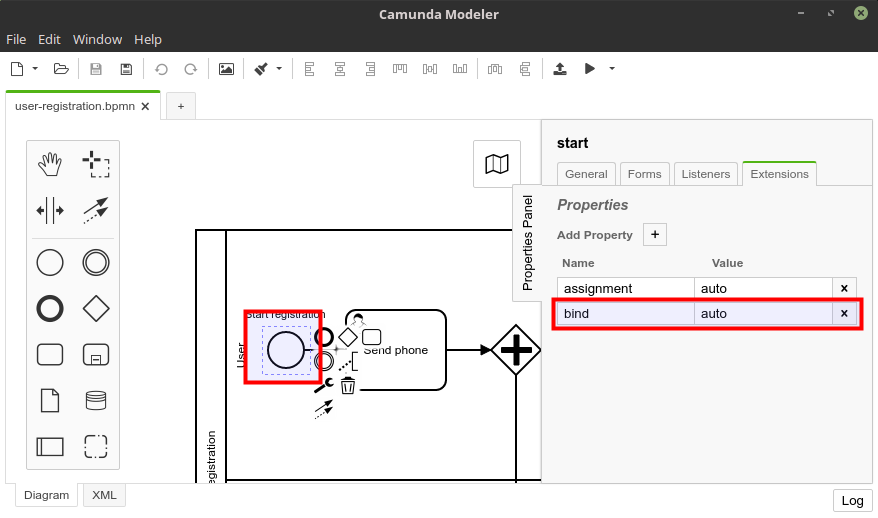
Task: Click the Save As toolbar icon
Action: tap(126, 69)
